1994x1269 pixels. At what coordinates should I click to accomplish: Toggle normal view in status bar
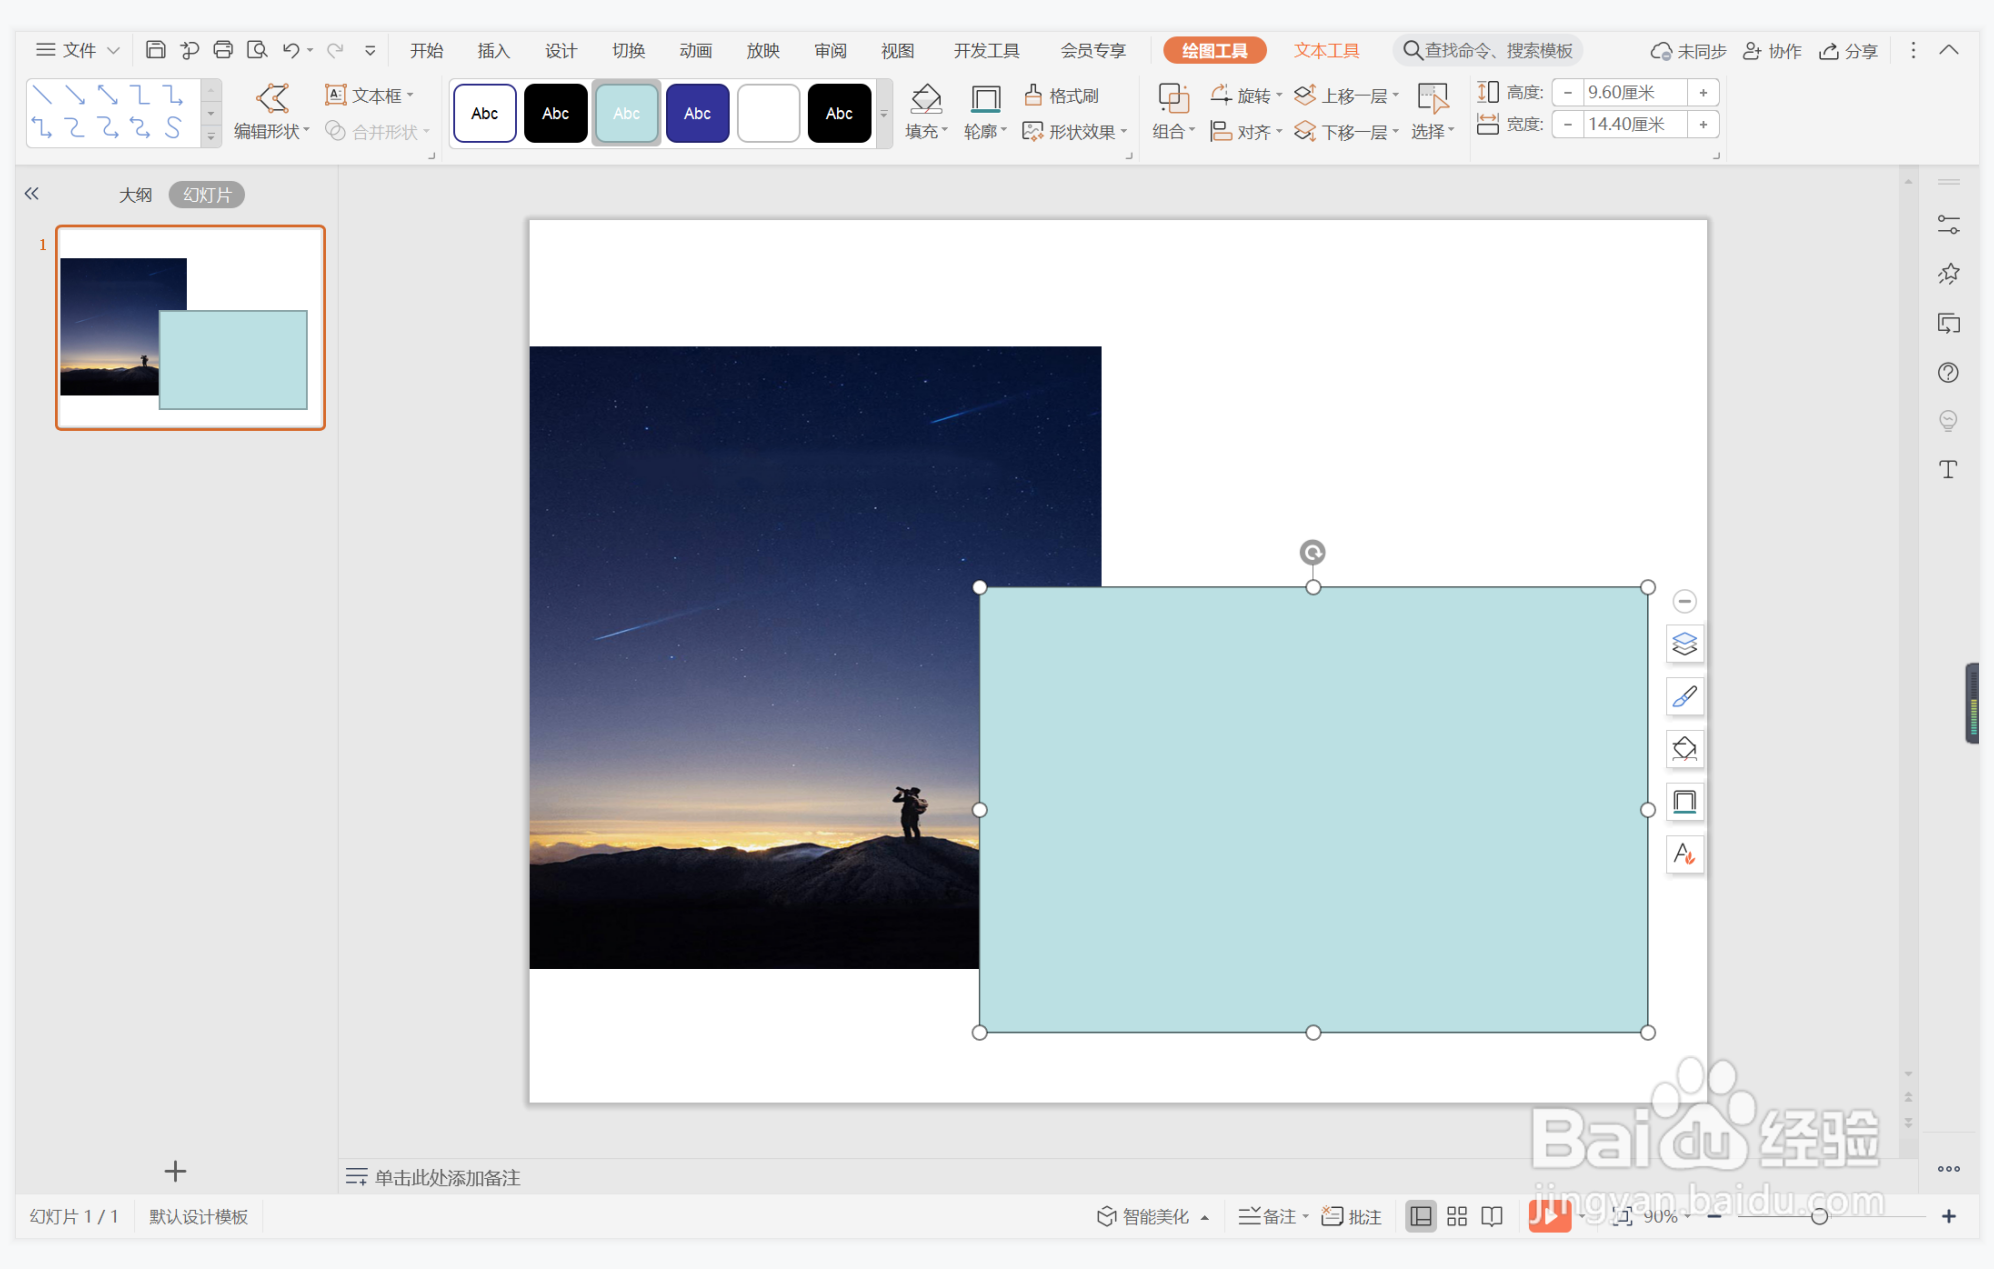1421,1216
